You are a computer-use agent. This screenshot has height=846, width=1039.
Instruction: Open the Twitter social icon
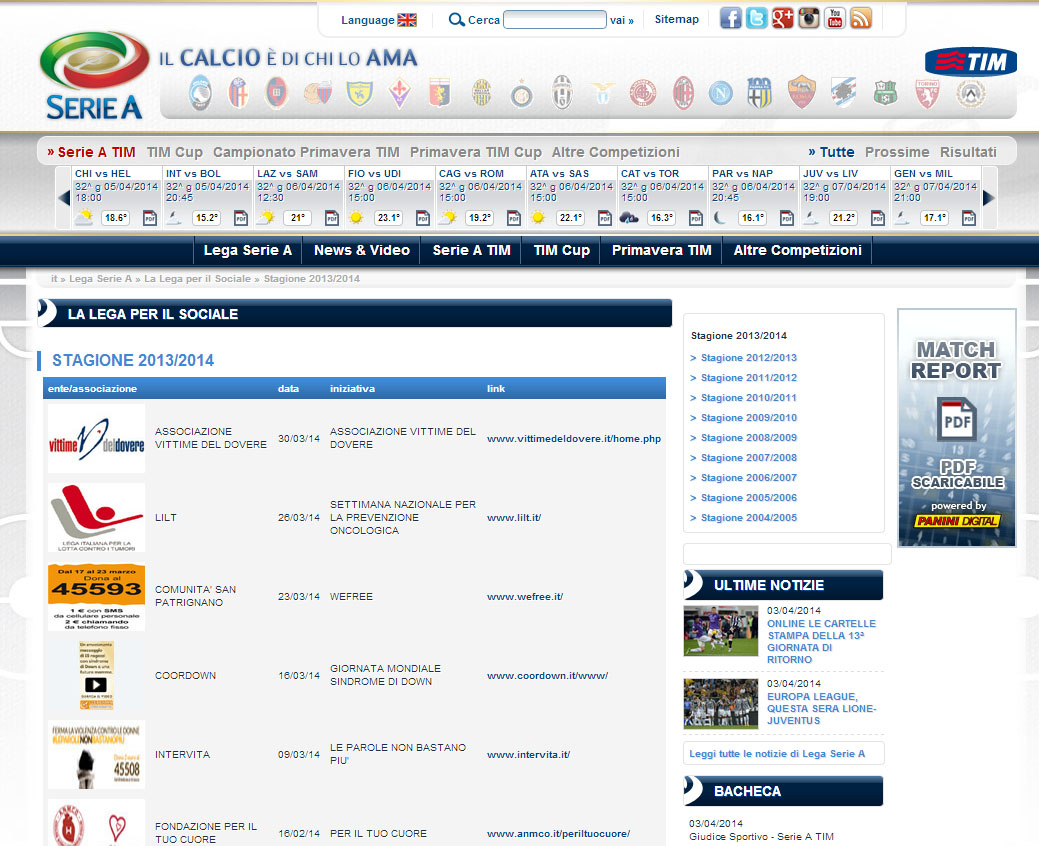pyautogui.click(x=756, y=18)
